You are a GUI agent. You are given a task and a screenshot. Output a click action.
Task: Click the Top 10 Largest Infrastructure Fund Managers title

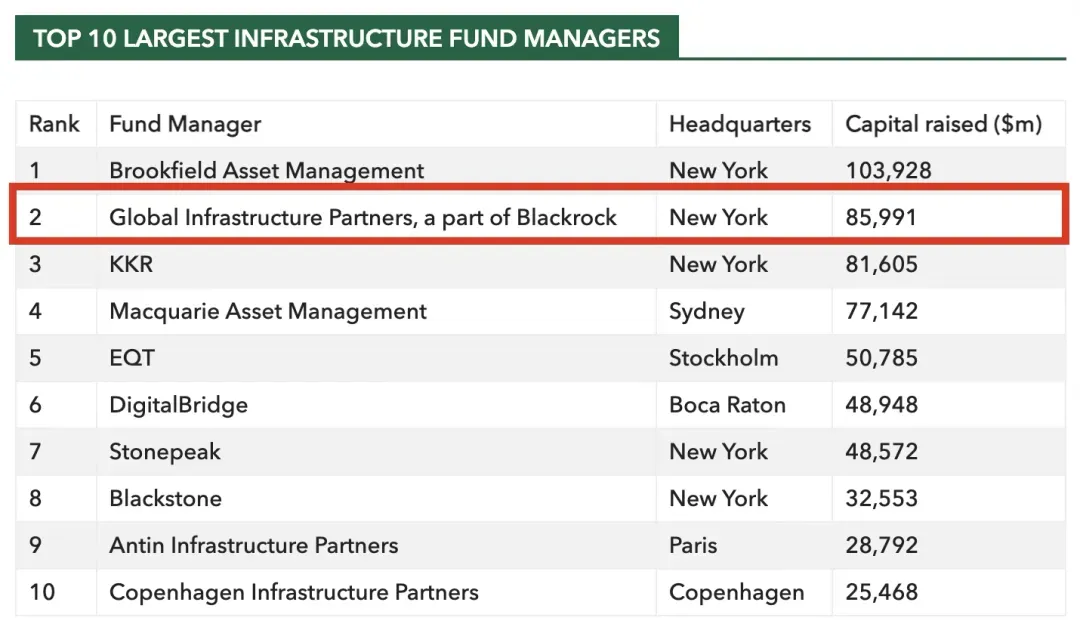346,39
